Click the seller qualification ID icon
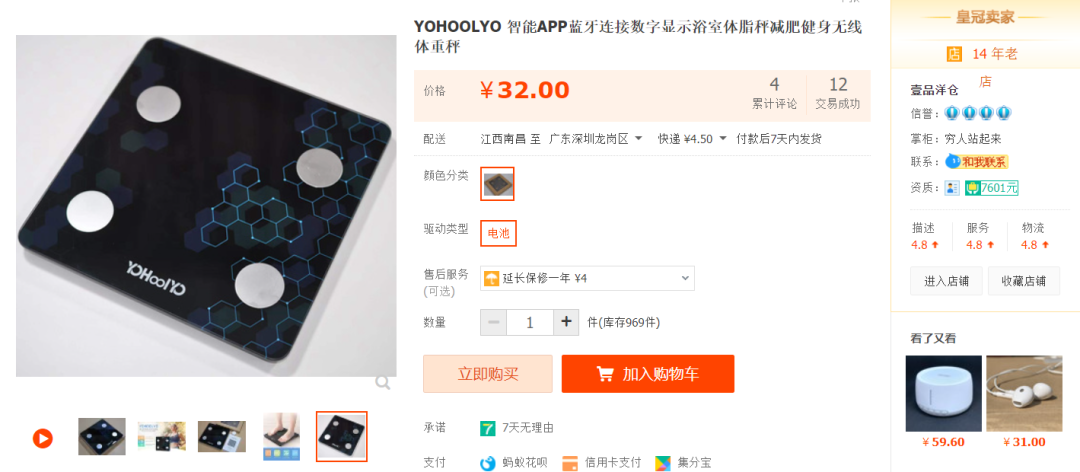The width and height of the screenshot is (1080, 472). [x=953, y=187]
